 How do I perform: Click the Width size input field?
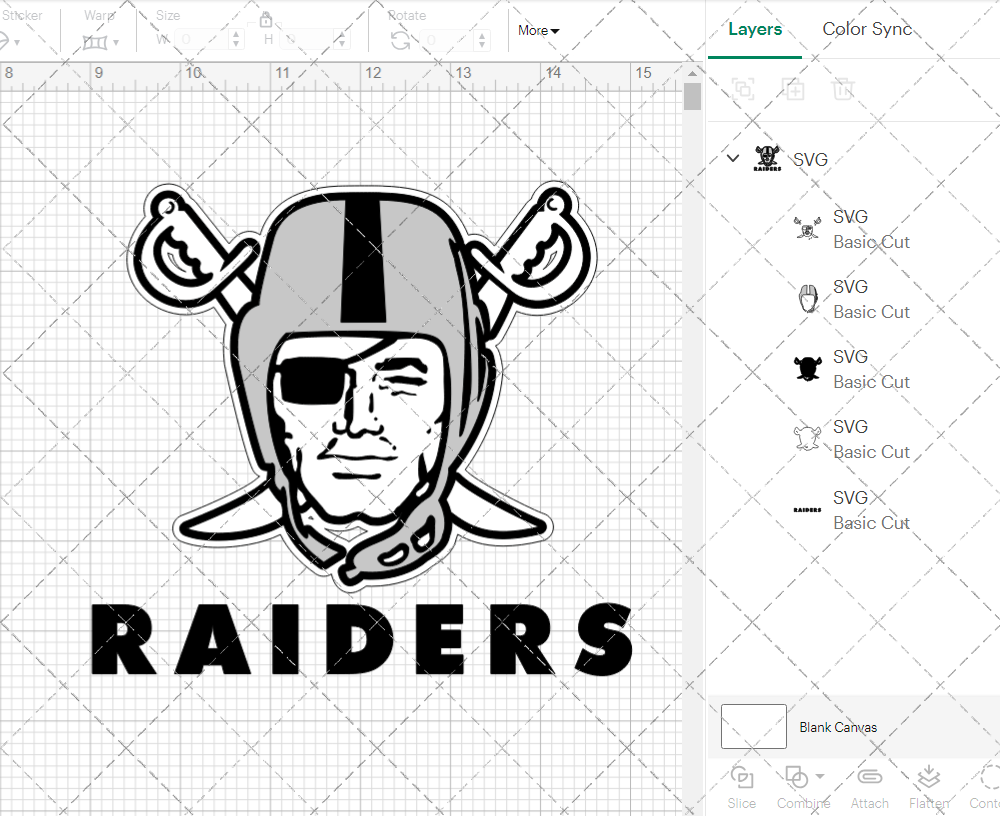[201, 40]
